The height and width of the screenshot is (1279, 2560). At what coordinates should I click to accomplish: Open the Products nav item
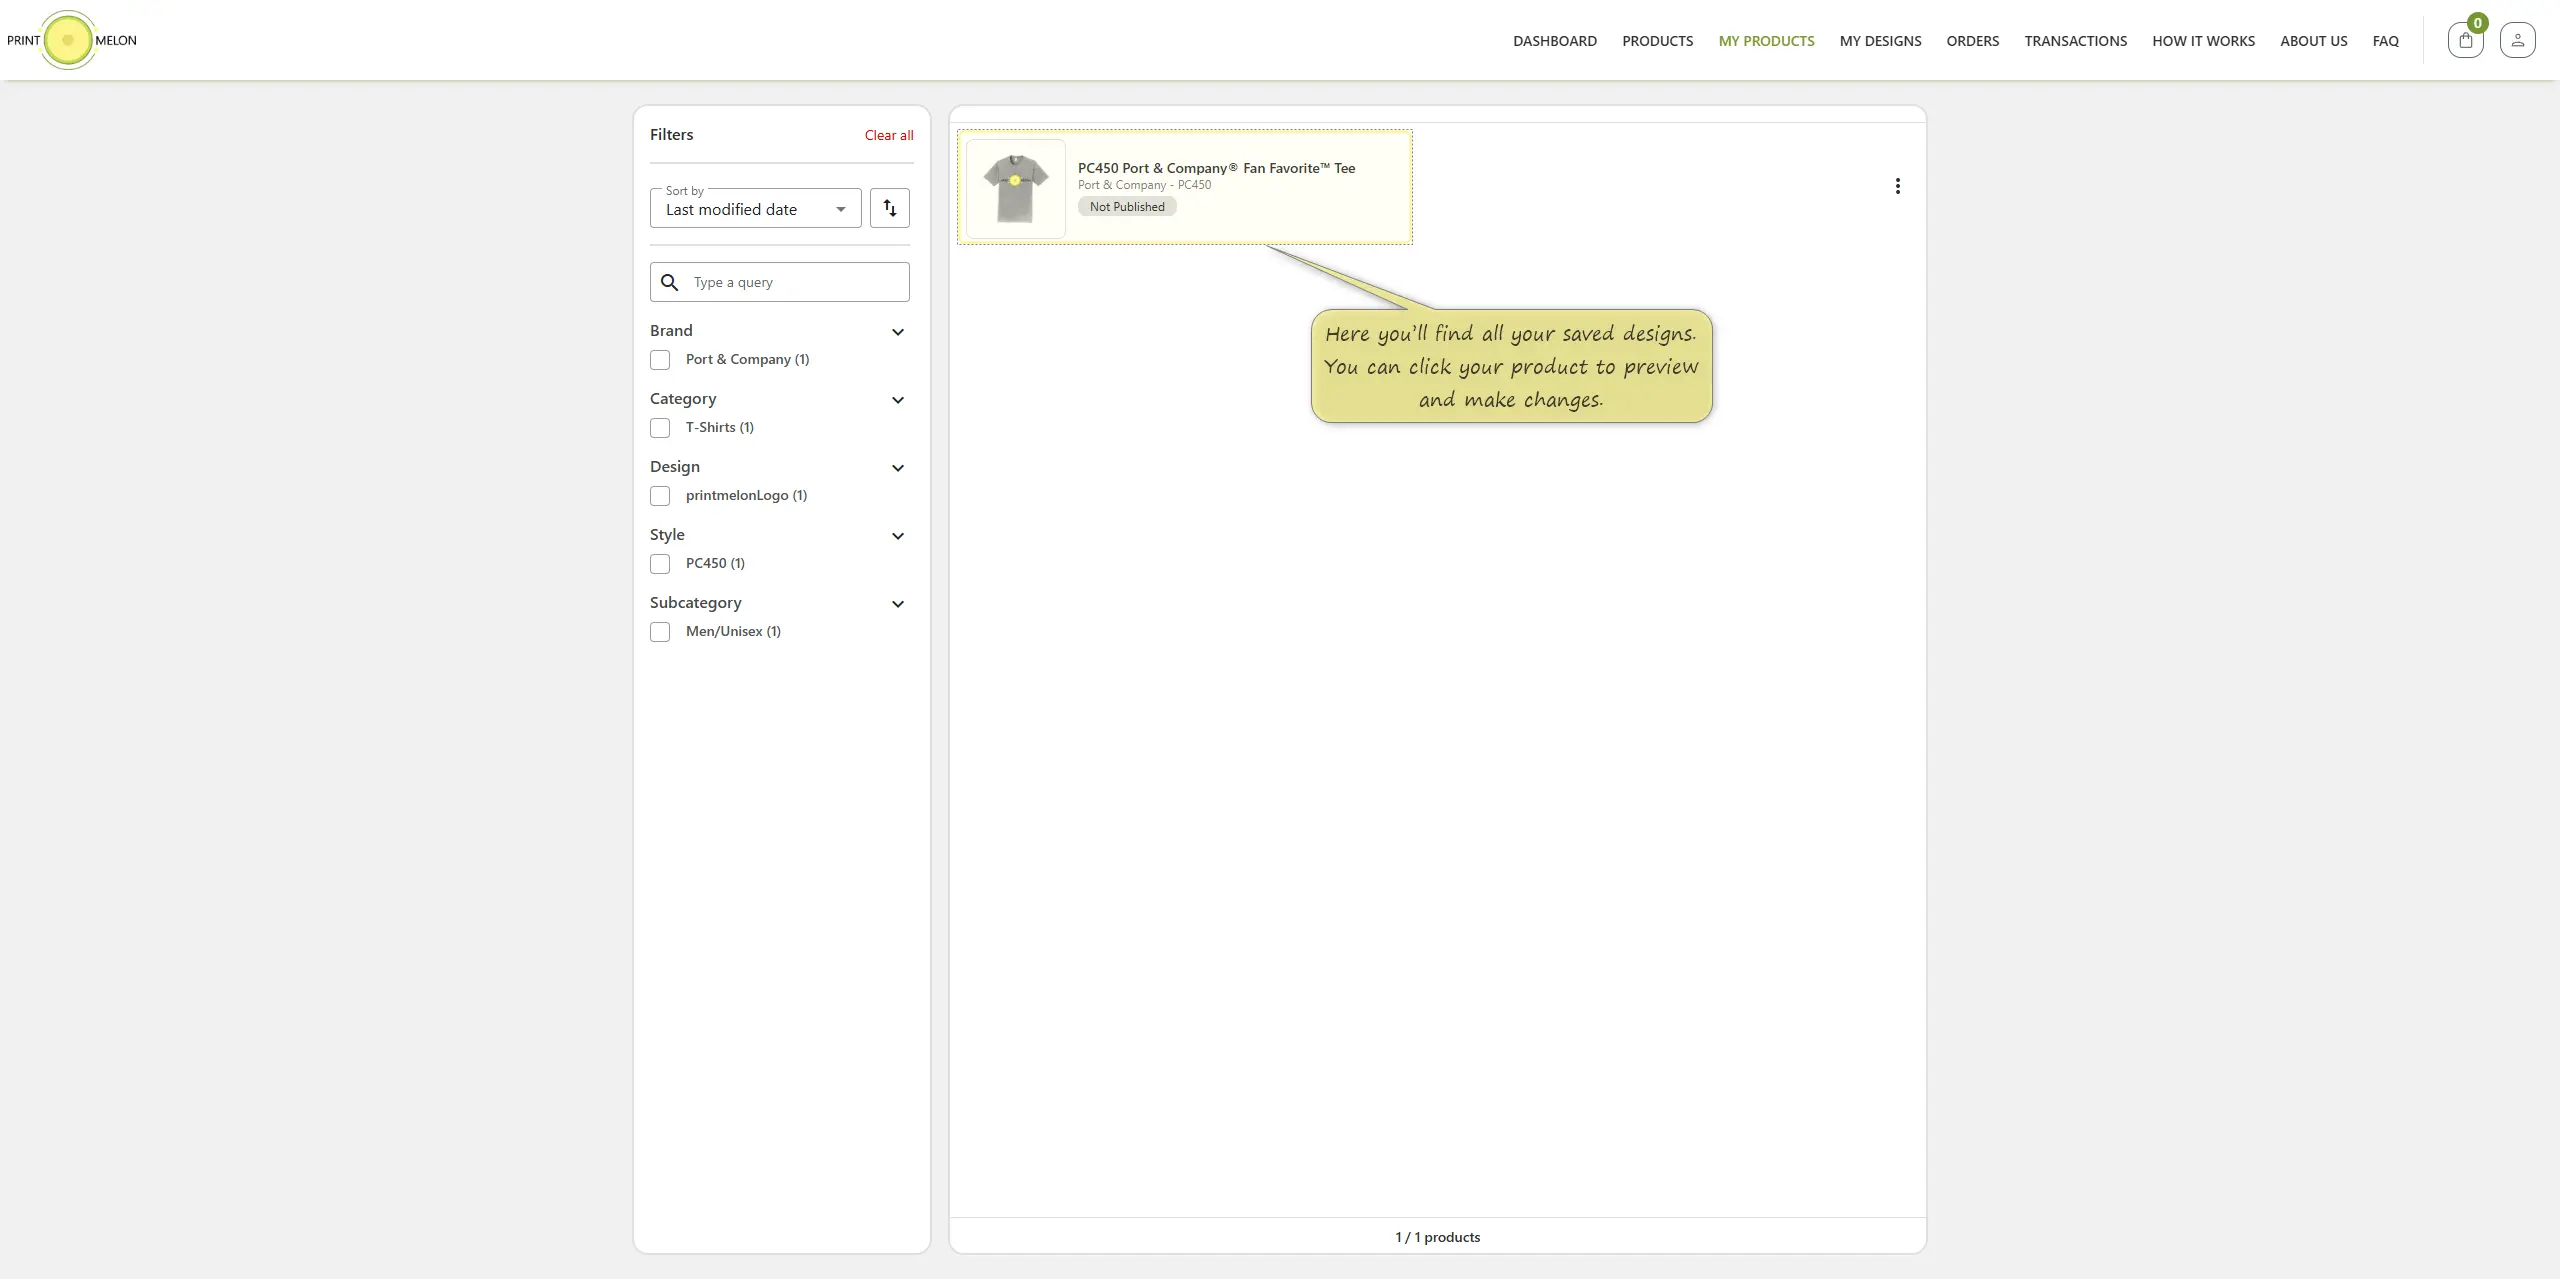click(1657, 41)
